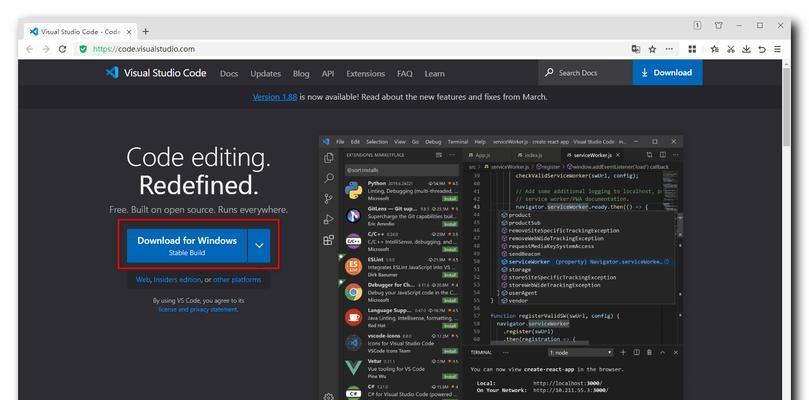Click the blue Download button in header
The image size is (809, 400).
(x=667, y=73)
